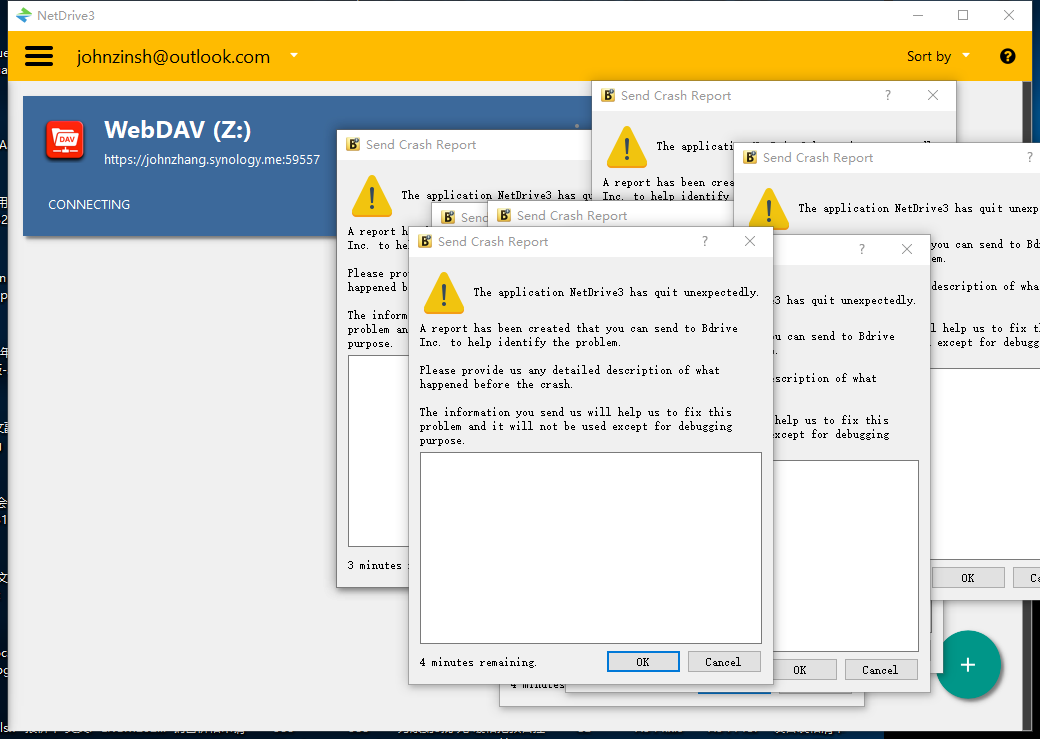Focus the far-left dialog description text area

point(379,451)
